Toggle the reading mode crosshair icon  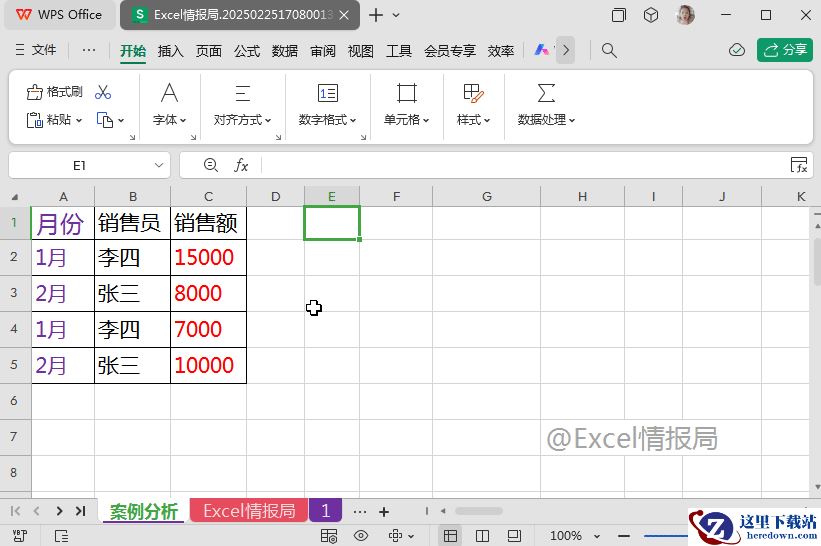[395, 536]
